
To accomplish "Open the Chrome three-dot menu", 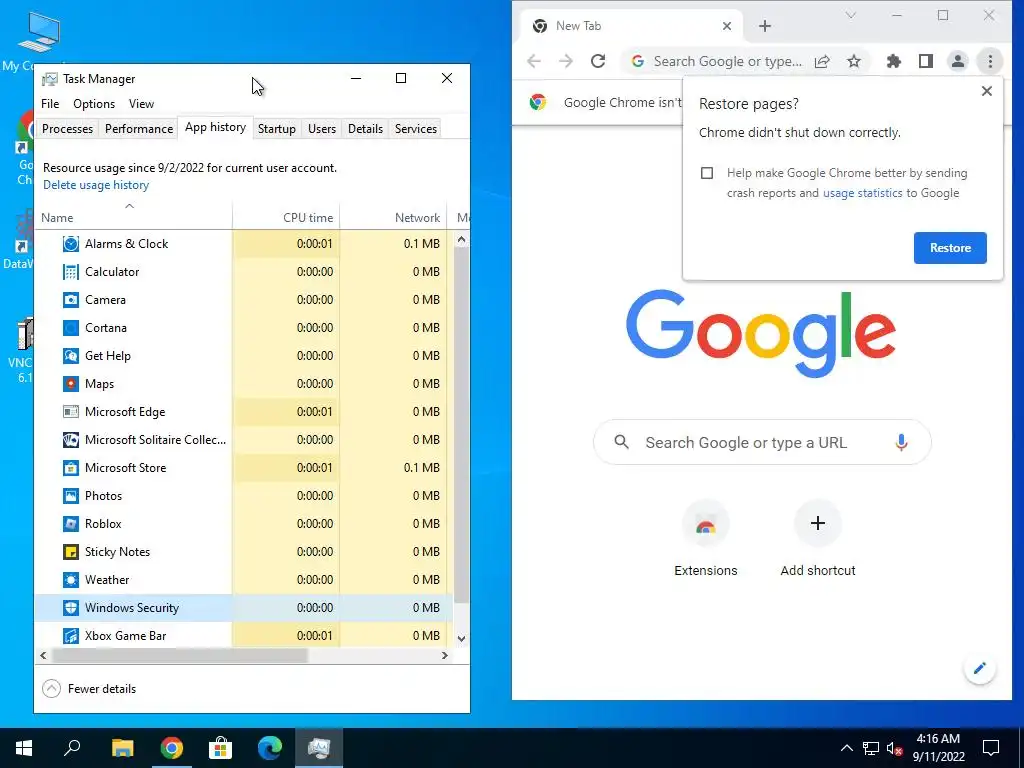I will pyautogui.click(x=990, y=61).
